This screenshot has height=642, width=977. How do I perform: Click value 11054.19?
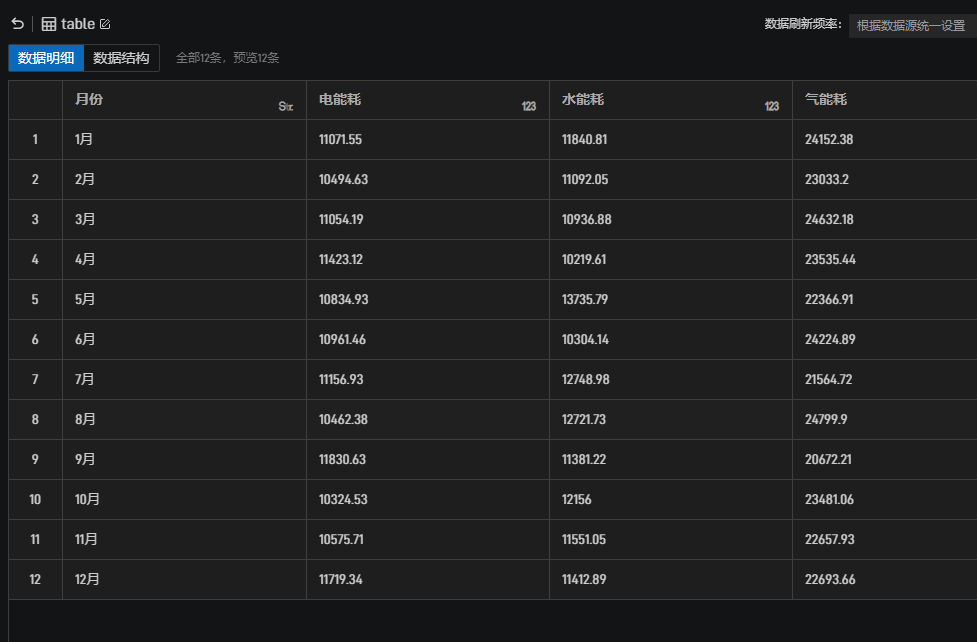tap(341, 219)
